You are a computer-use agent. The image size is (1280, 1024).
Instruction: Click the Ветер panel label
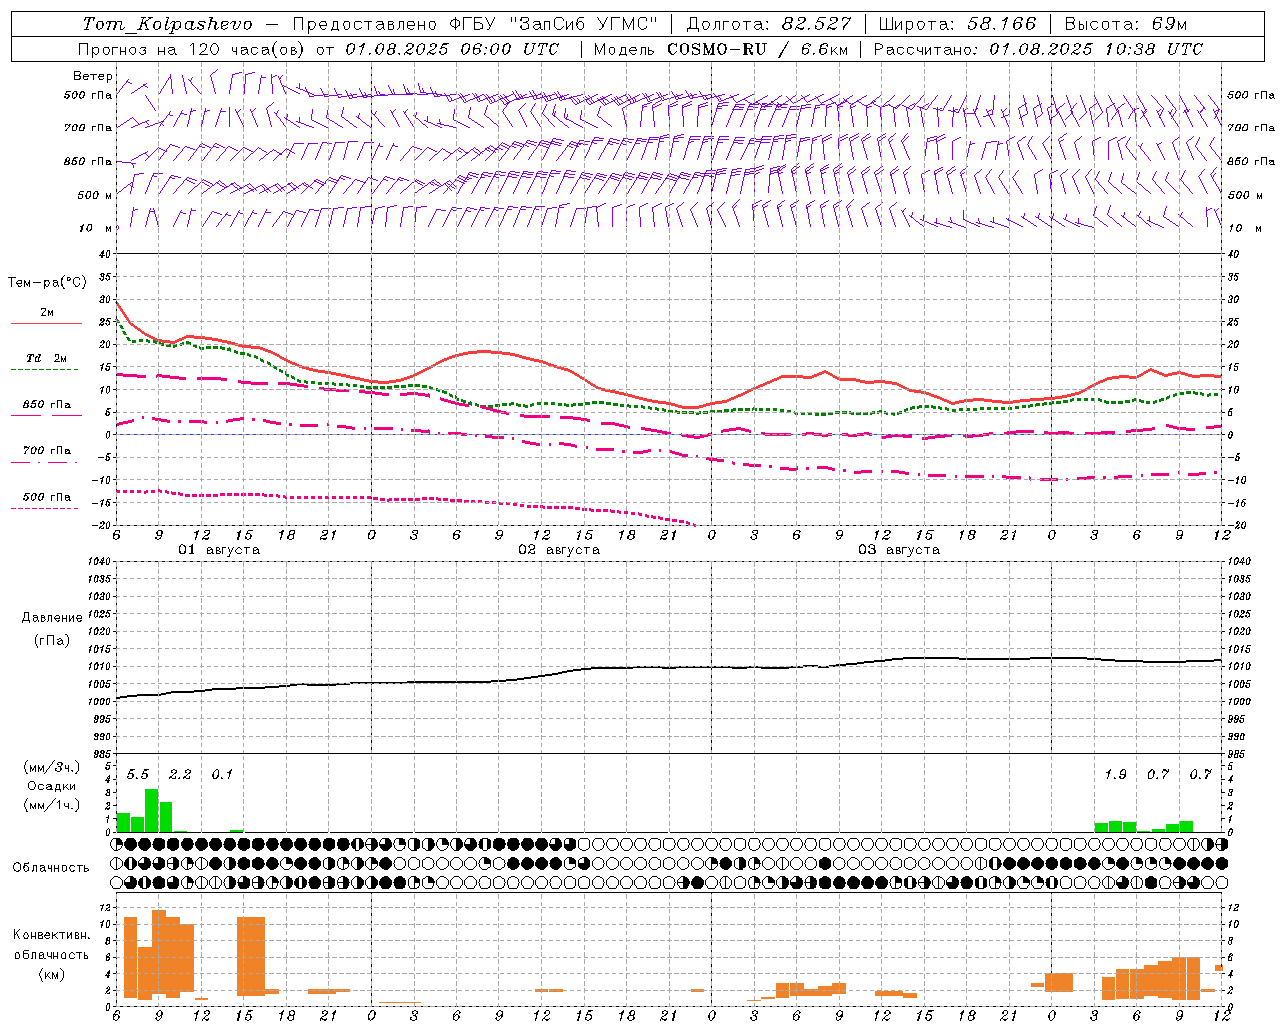(x=93, y=76)
